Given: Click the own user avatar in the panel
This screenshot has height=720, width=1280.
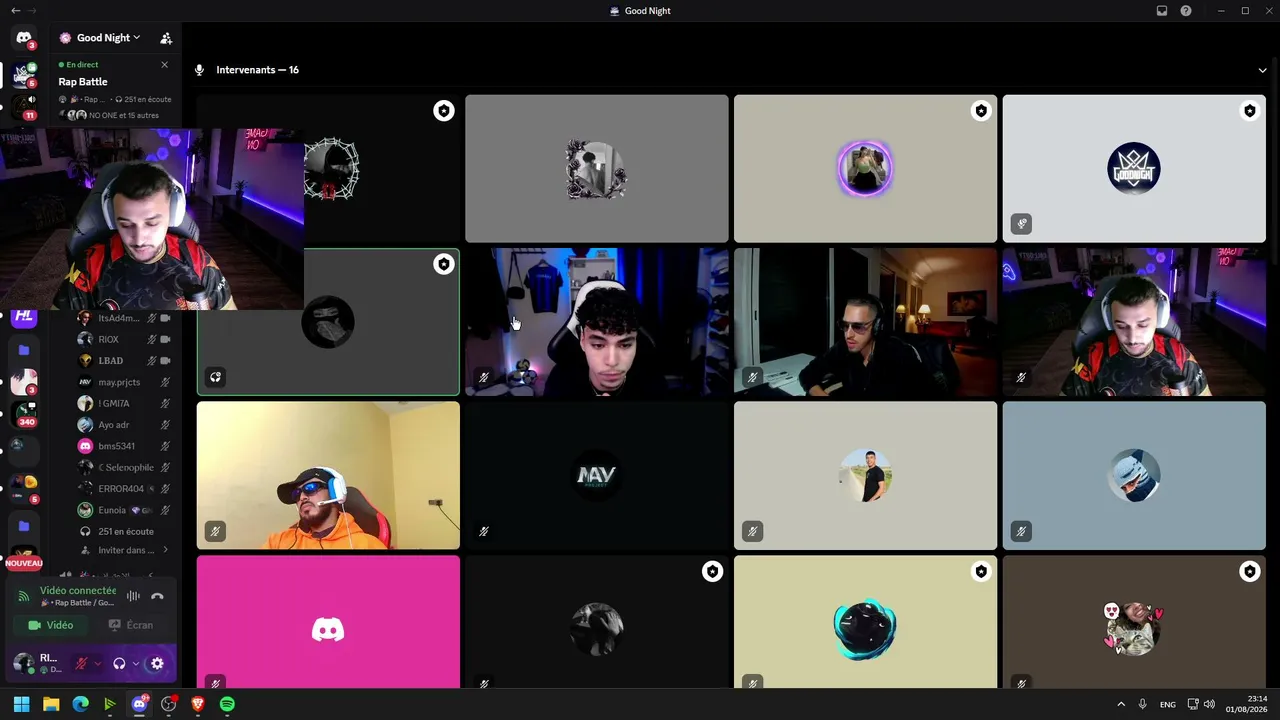Looking at the screenshot, I should click(x=23, y=663).
